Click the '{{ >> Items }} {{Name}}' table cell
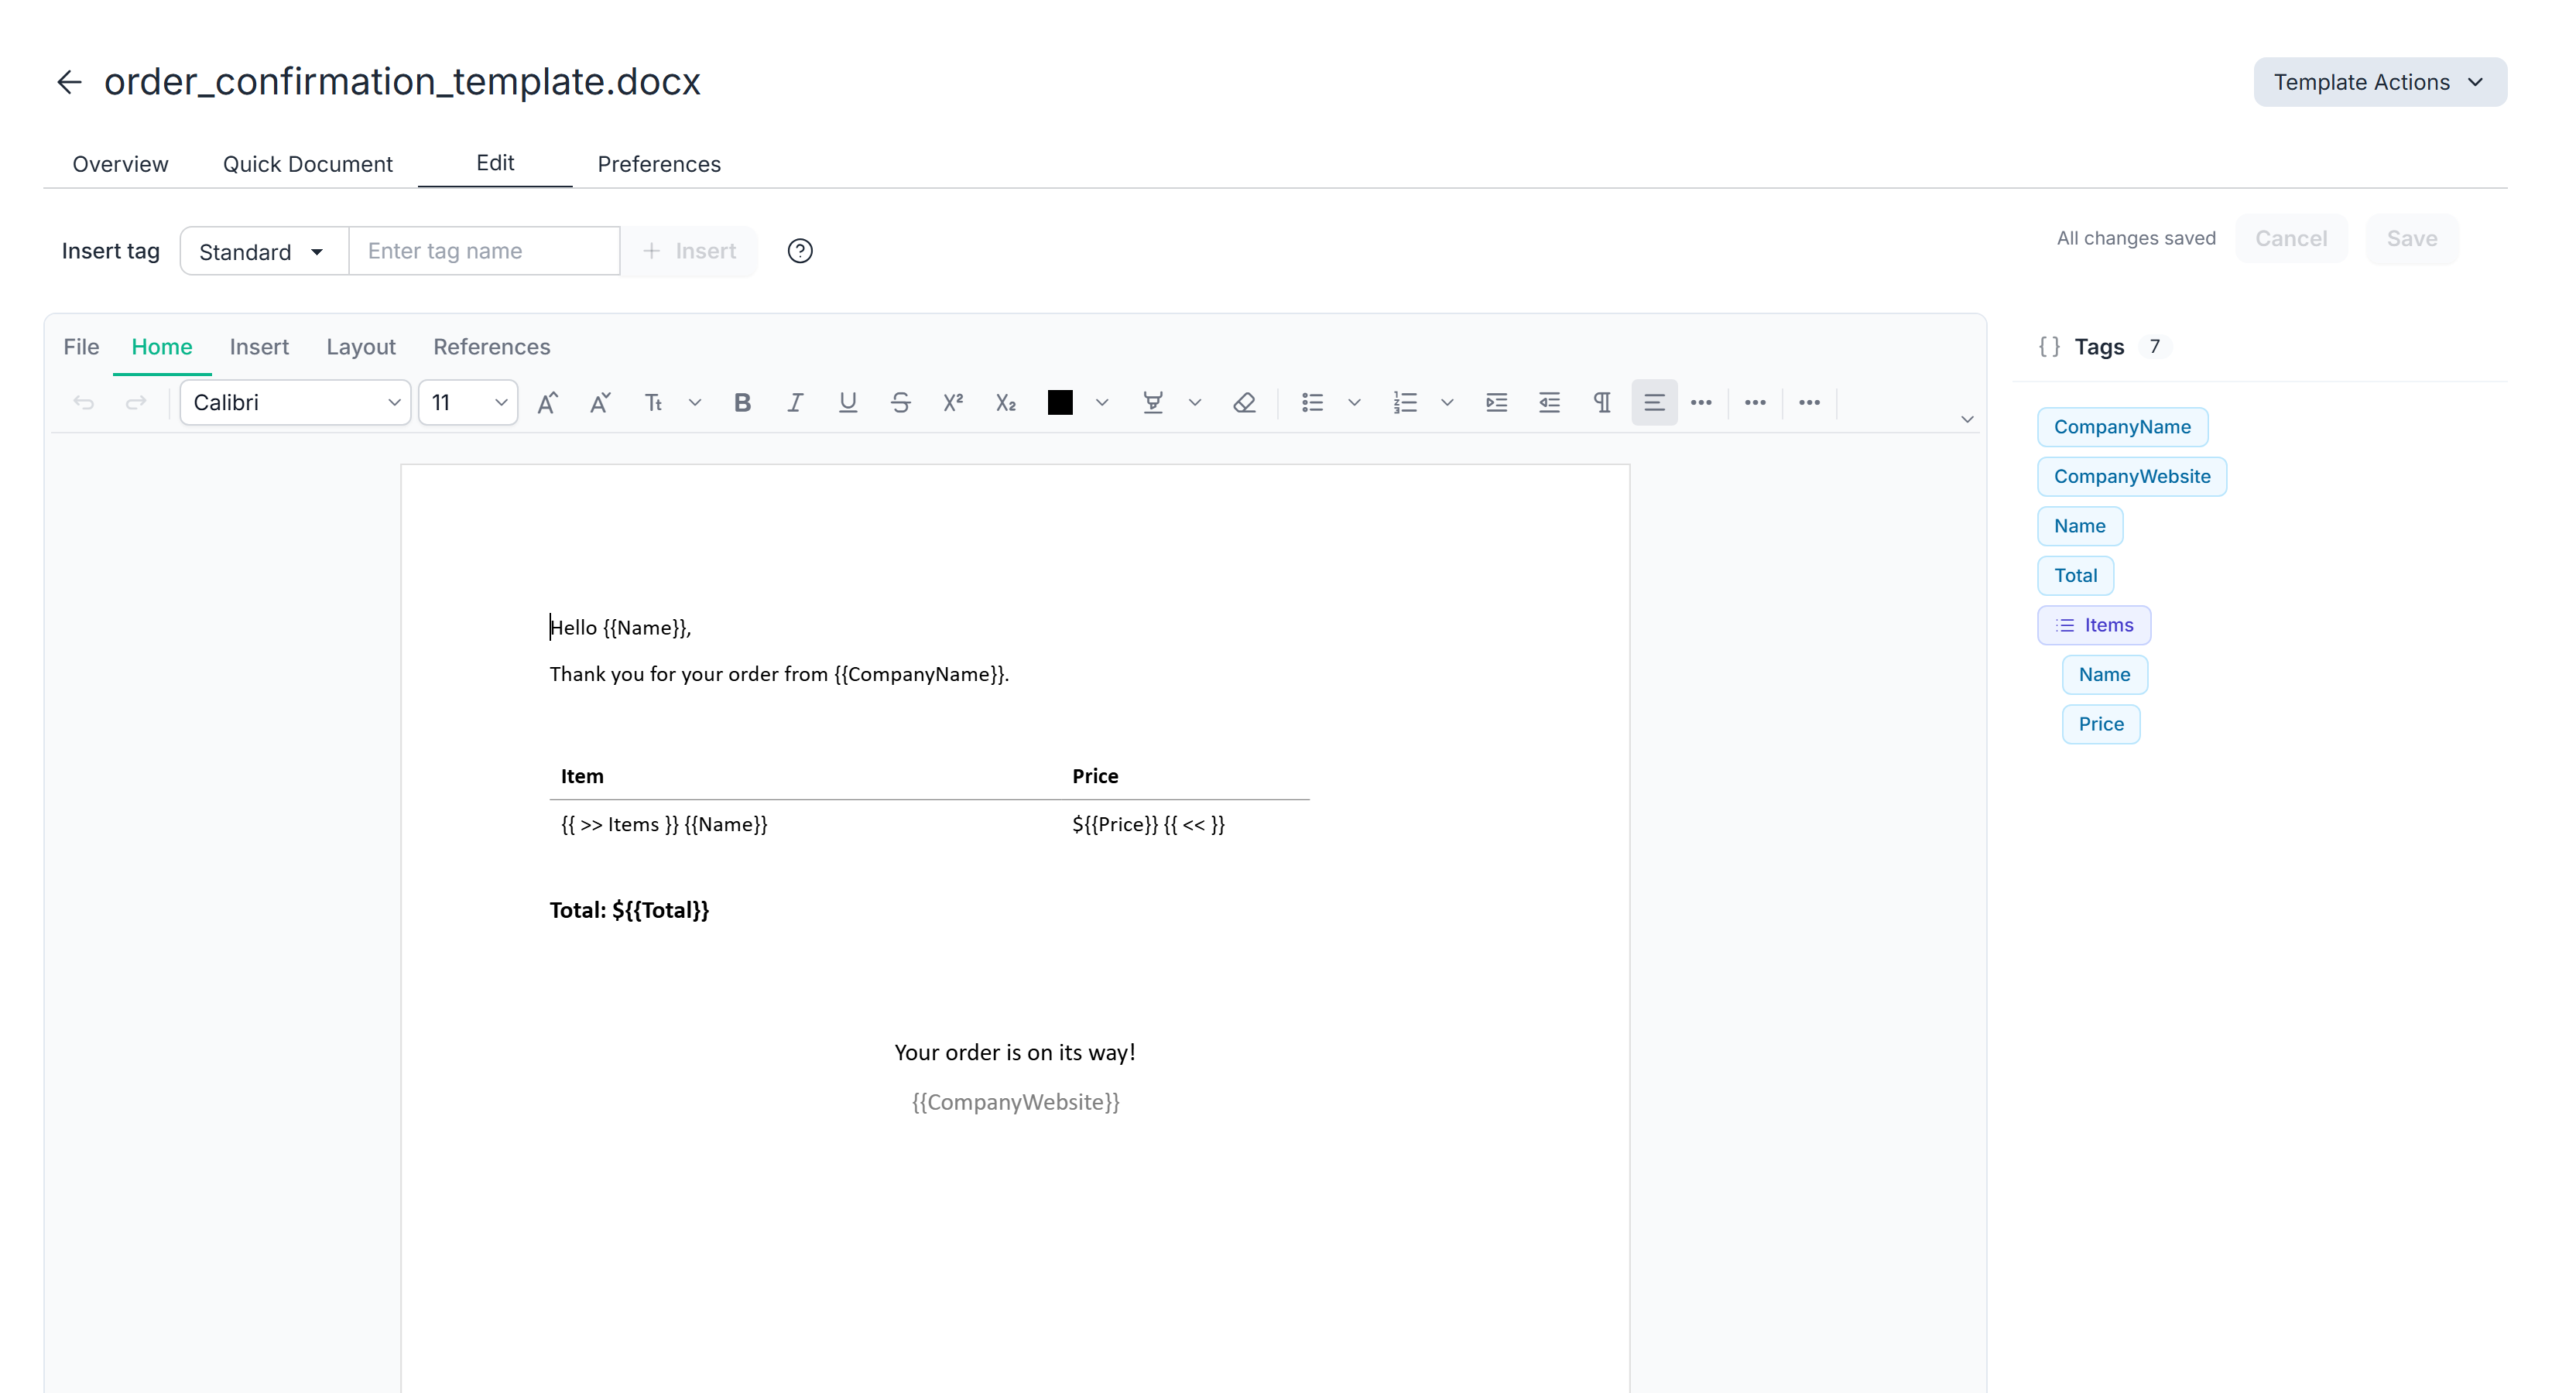Screen dimensions: 2576x1393 tap(664, 824)
